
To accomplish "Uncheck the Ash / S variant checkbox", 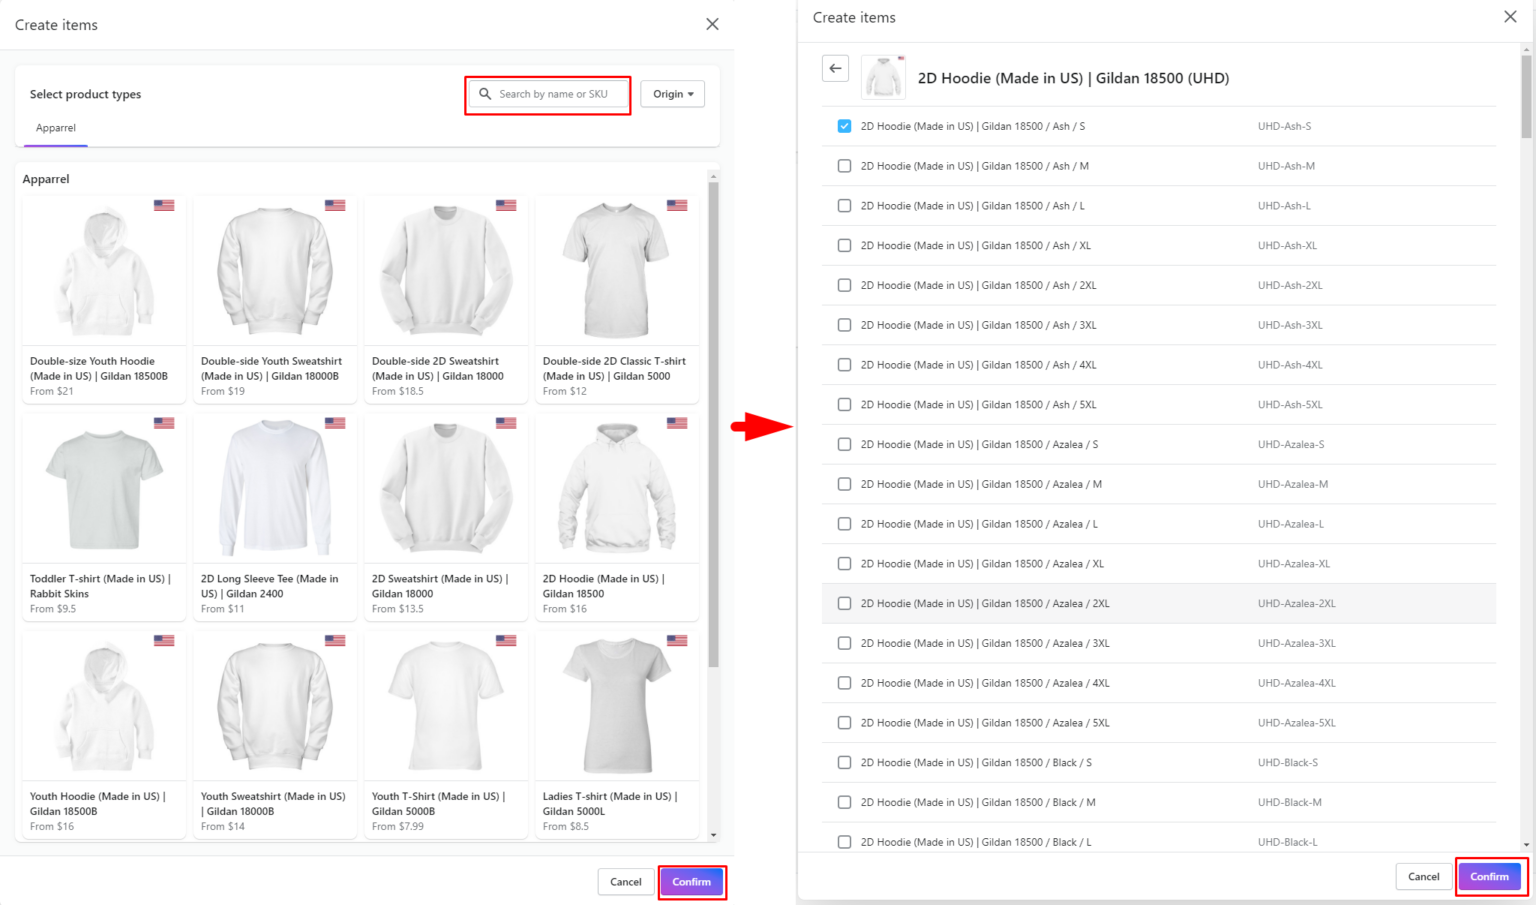I will (844, 126).
